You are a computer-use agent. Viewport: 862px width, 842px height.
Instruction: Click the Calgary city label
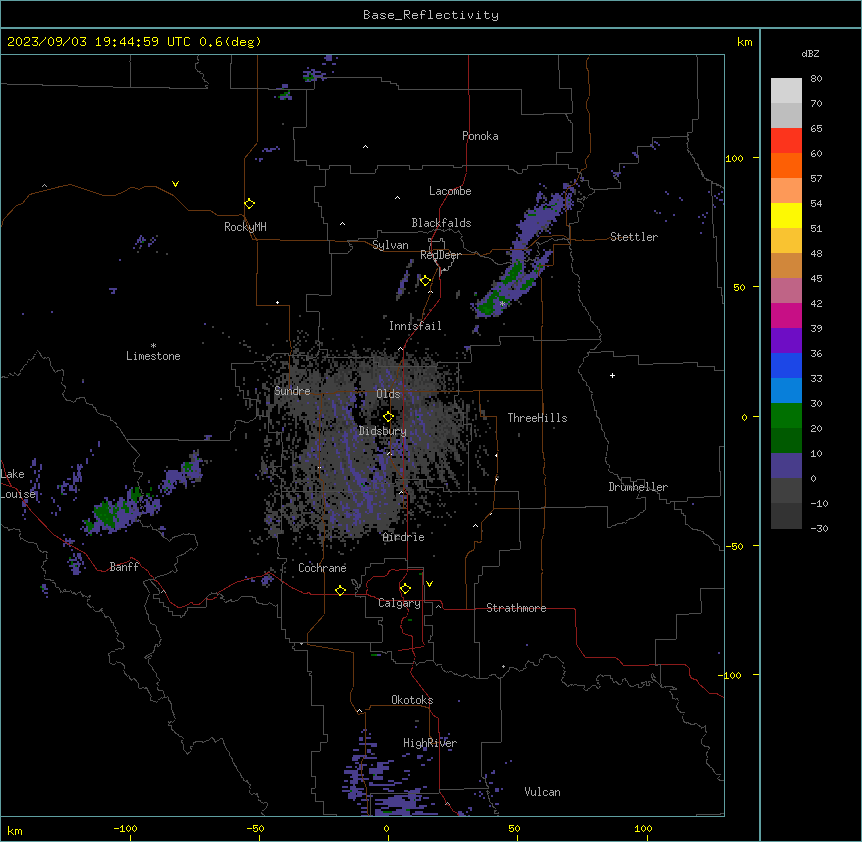point(399,603)
